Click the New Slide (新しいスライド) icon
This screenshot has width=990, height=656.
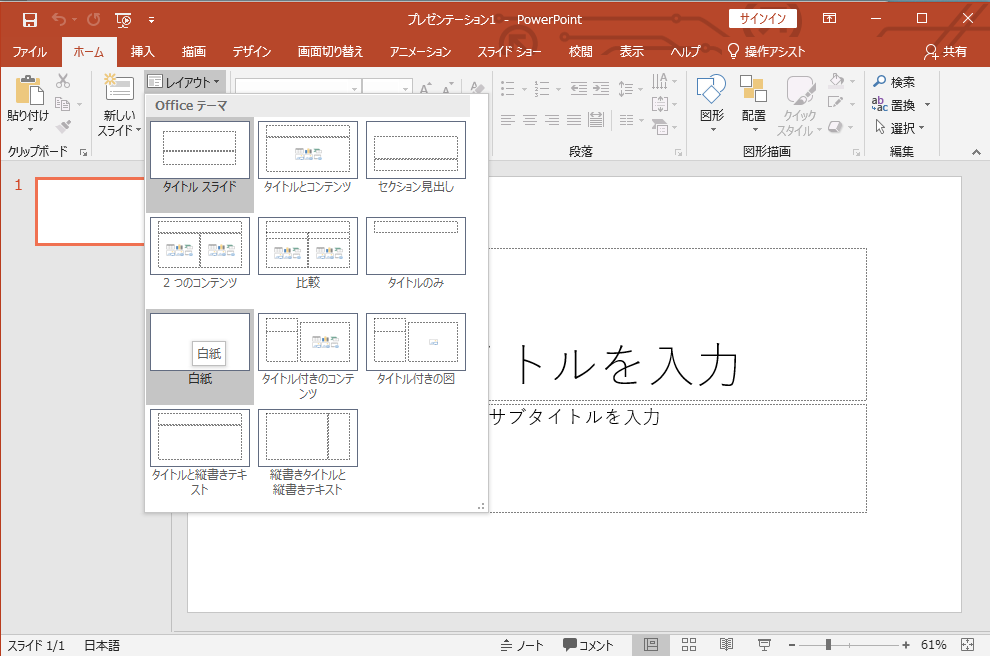pos(118,90)
